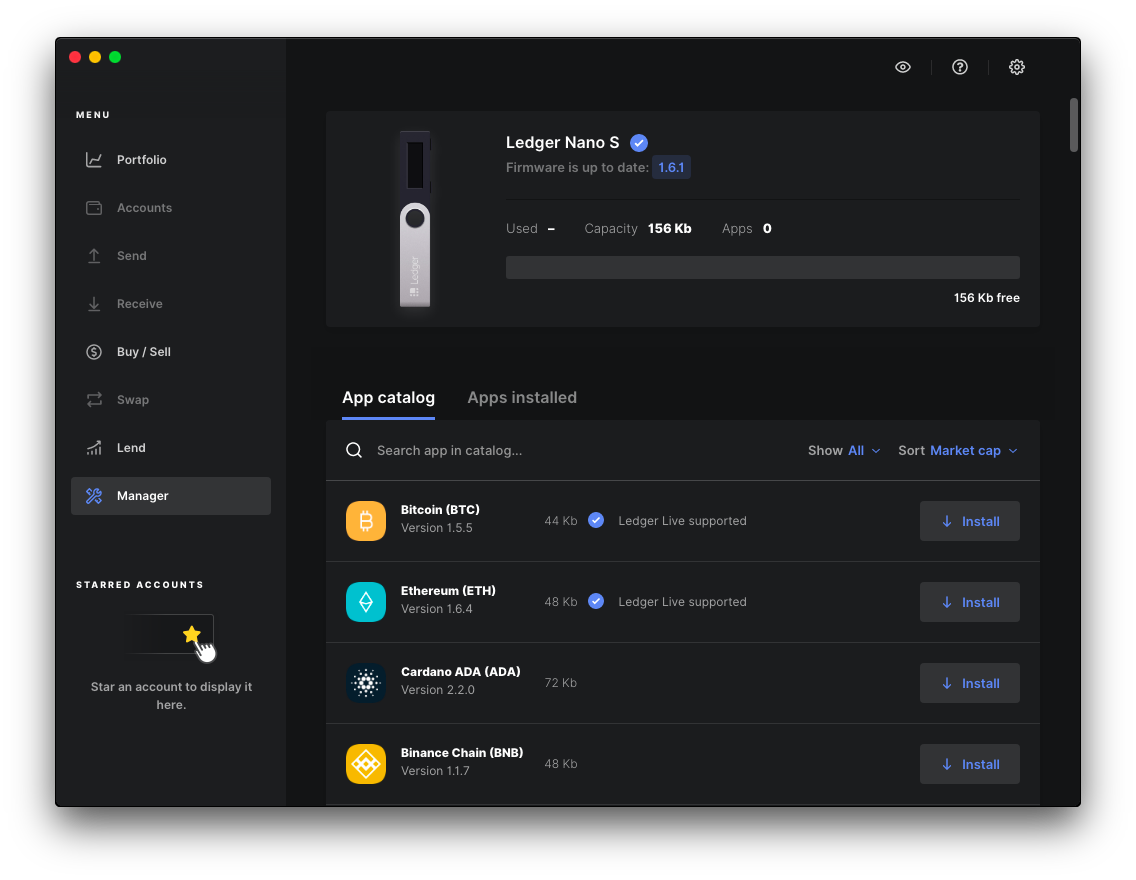
Task: Click the Capacity 156 Kb value
Action: [x=669, y=228]
